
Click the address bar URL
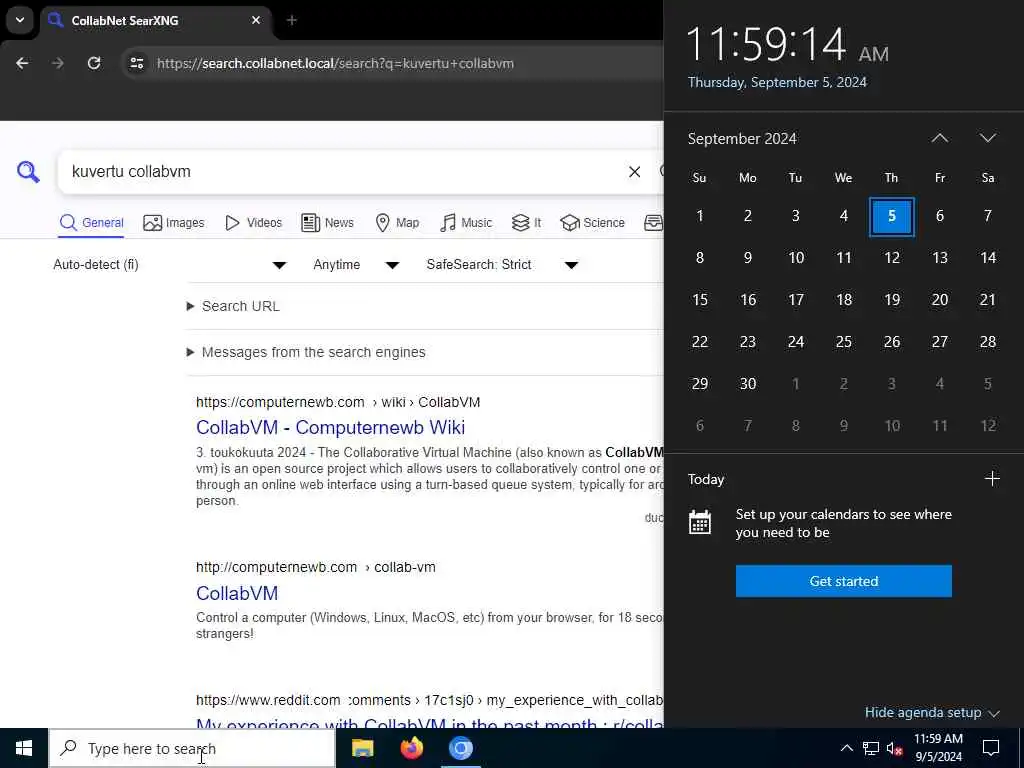coord(335,63)
